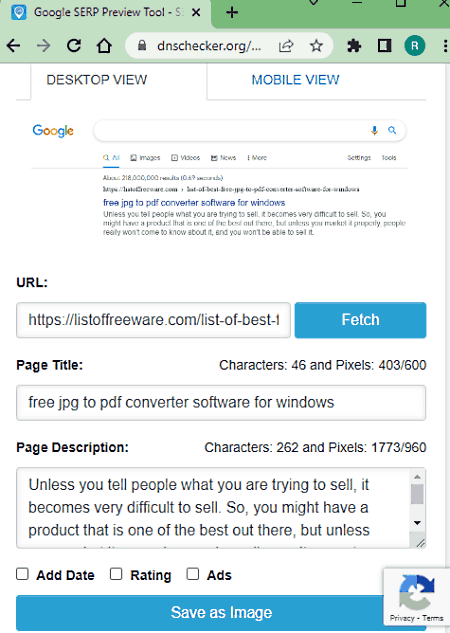Viewport: 450px width, 633px height.
Task: Click the Fetch button
Action: pos(360,320)
